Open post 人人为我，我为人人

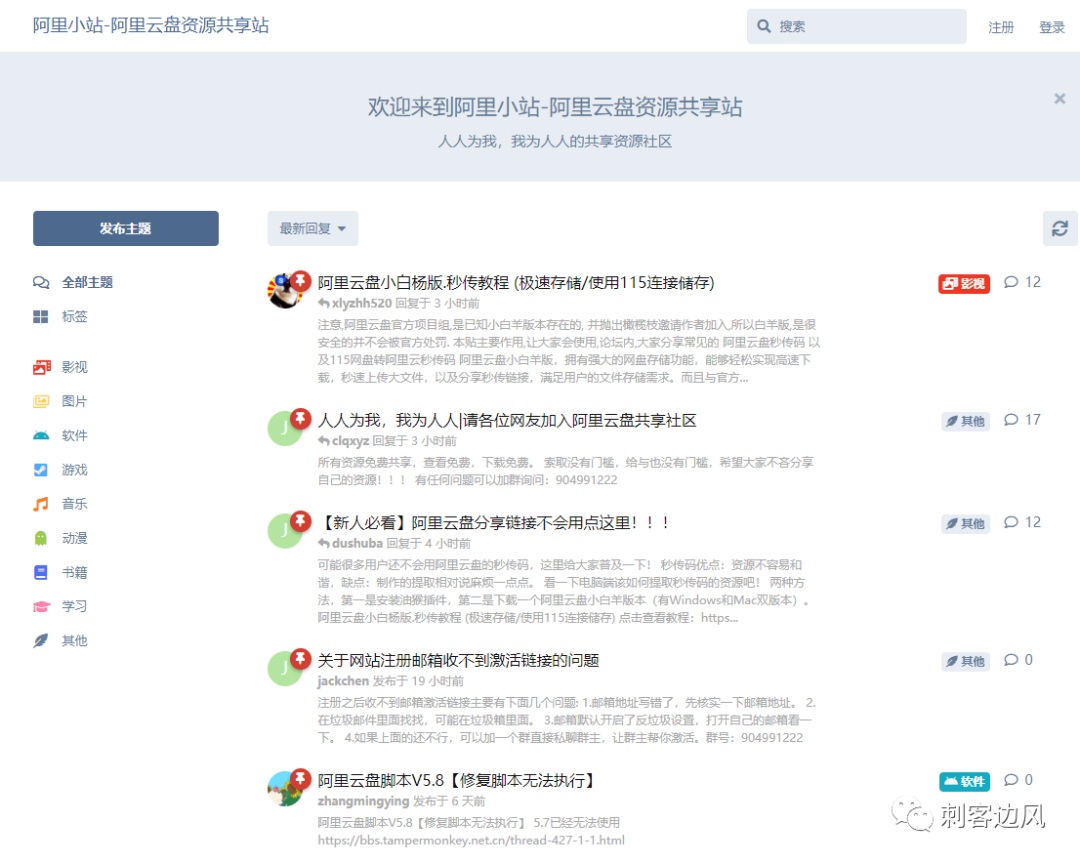pos(507,420)
